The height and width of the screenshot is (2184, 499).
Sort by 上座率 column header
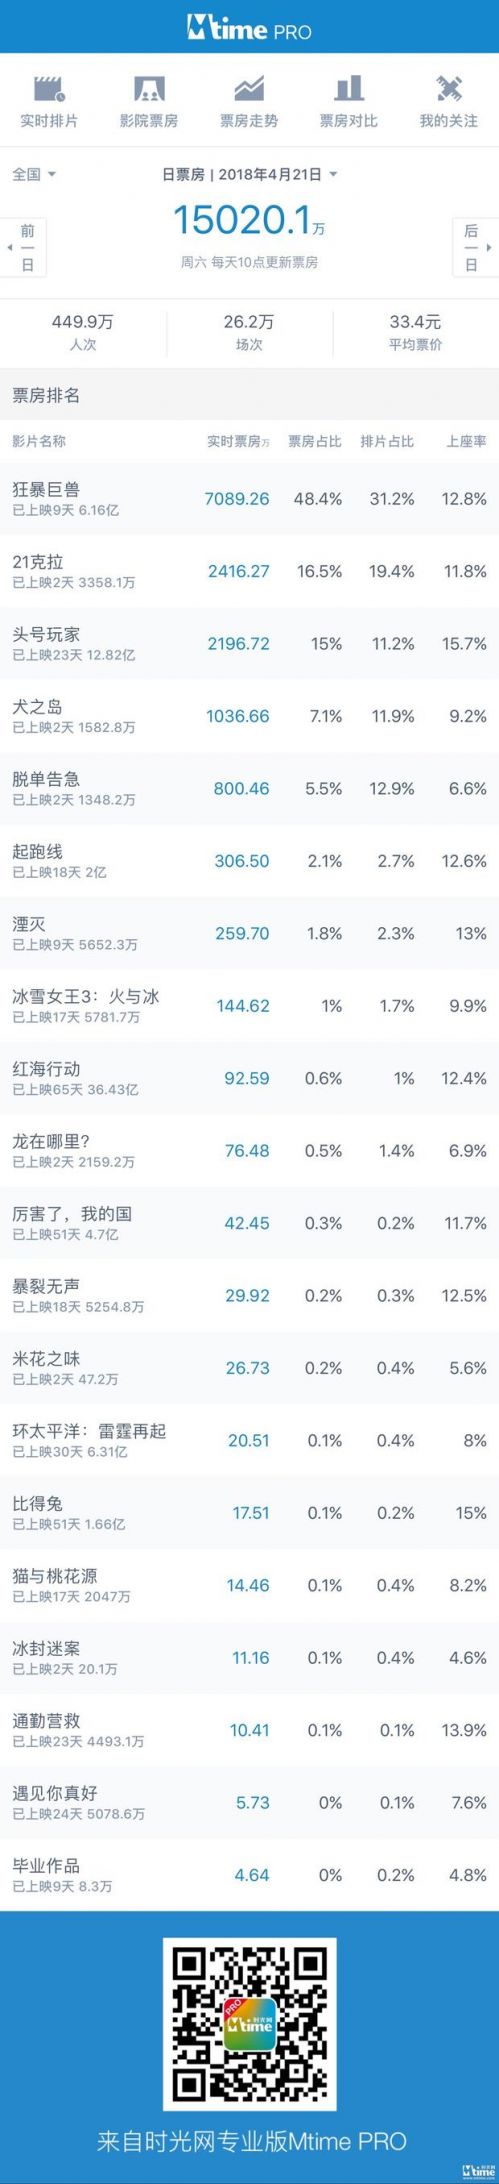[466, 441]
